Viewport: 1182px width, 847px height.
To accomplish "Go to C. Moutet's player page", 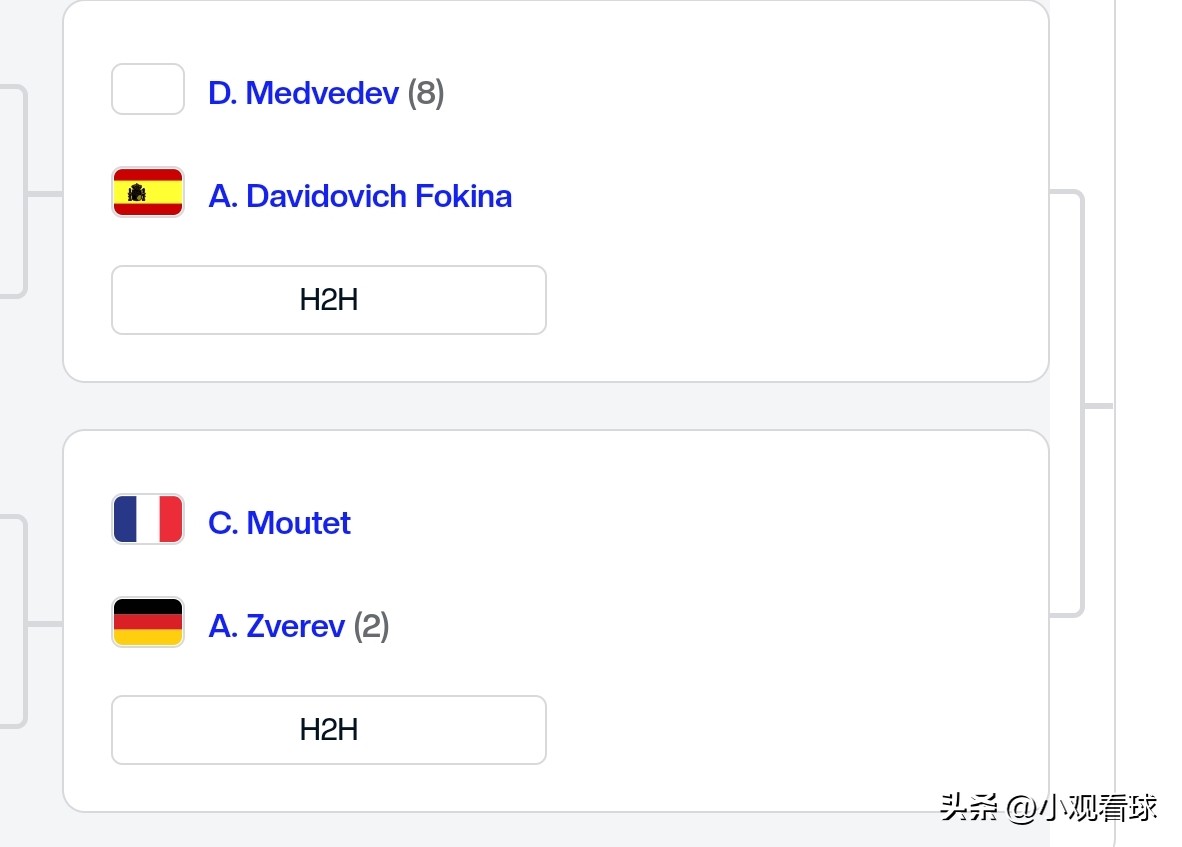I will 279,523.
